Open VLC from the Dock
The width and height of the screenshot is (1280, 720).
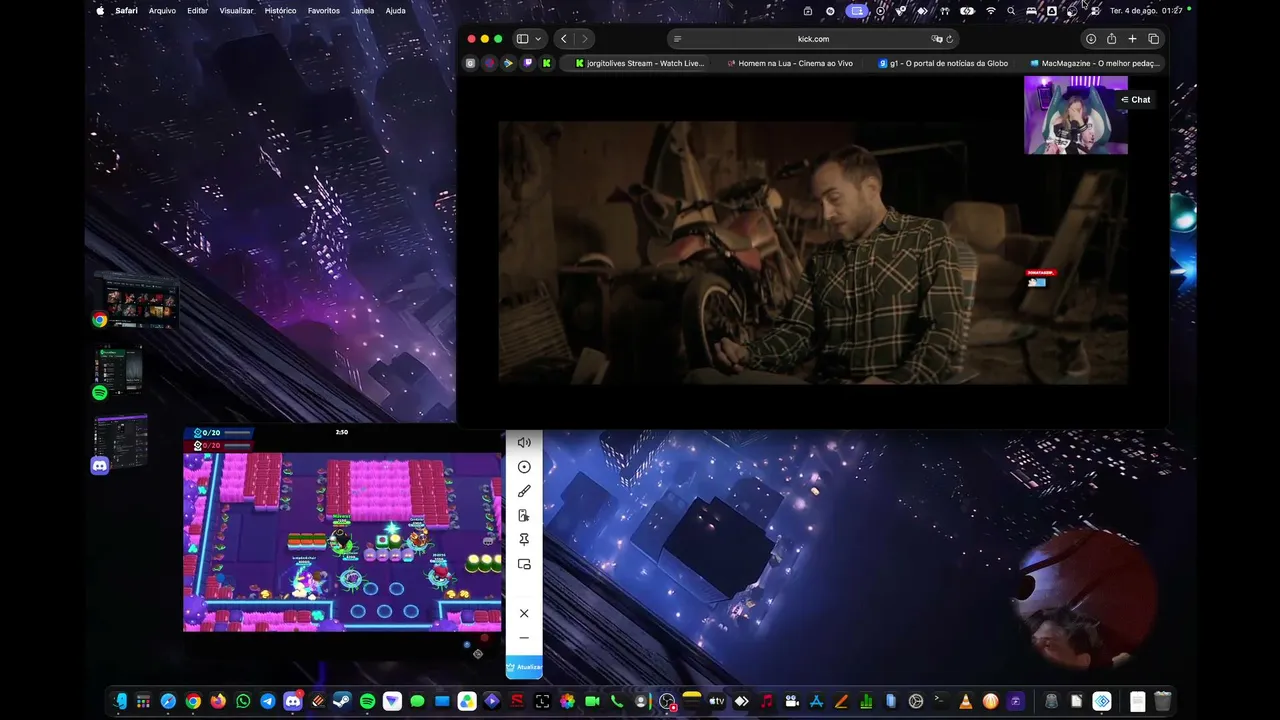click(966, 701)
